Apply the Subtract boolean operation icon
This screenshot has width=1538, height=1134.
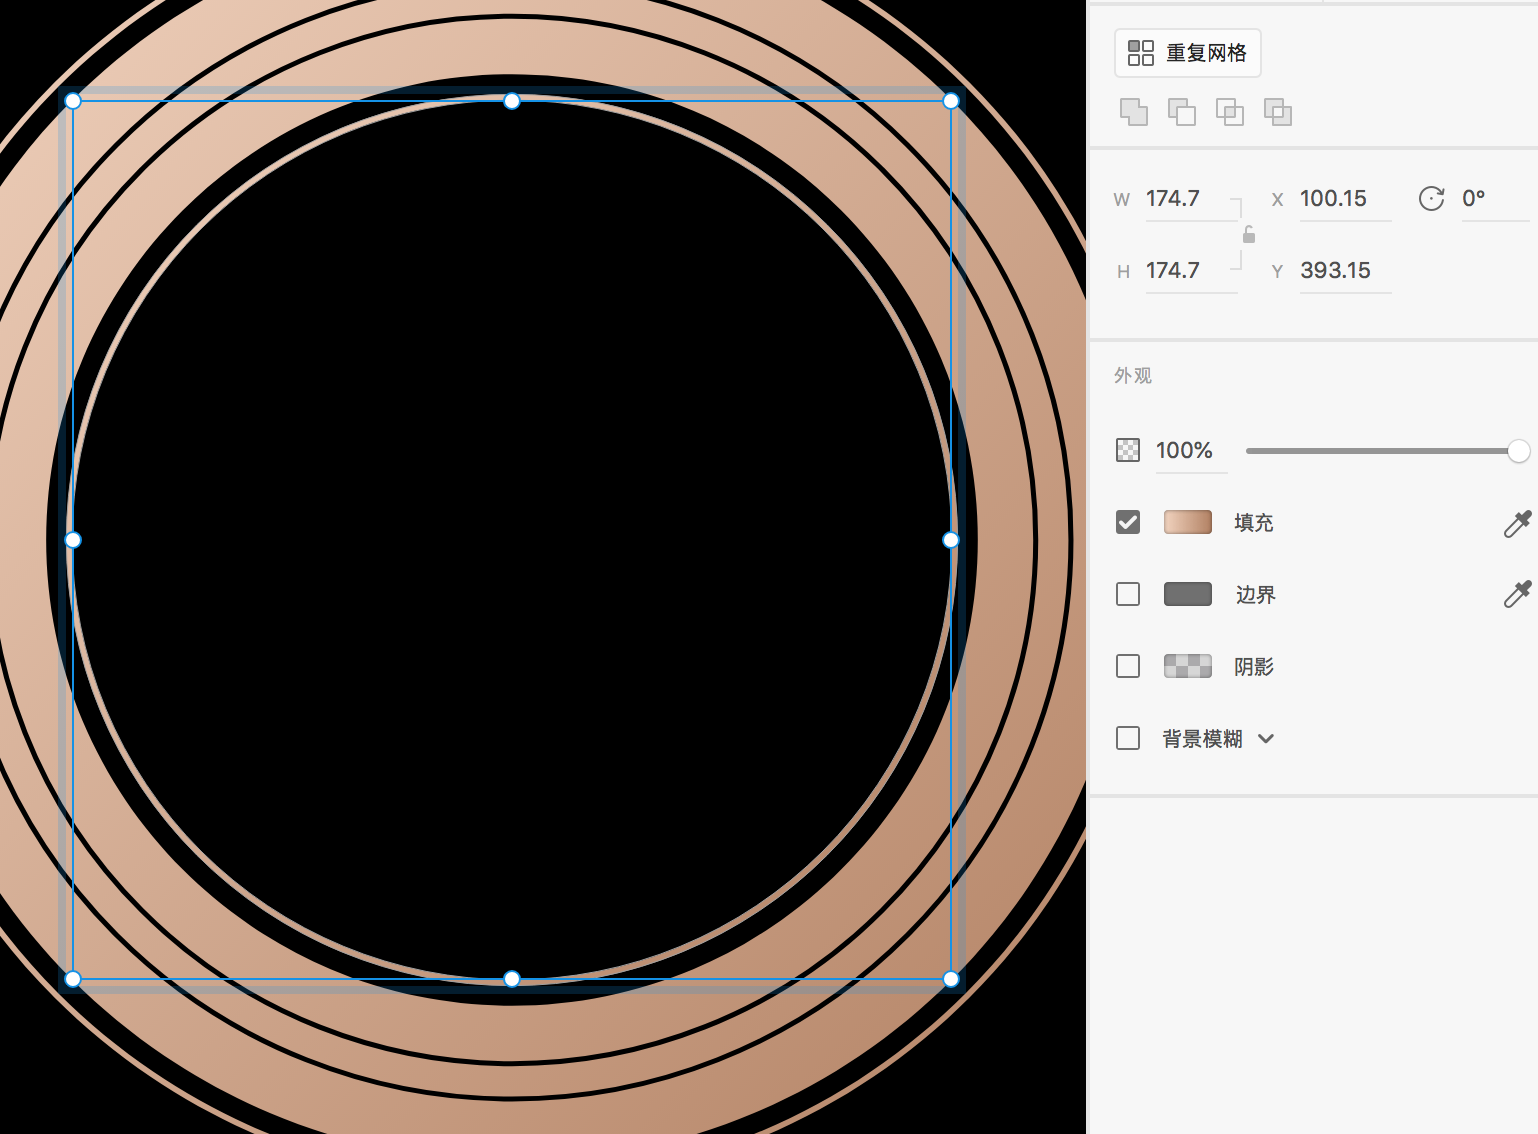pos(1181,112)
